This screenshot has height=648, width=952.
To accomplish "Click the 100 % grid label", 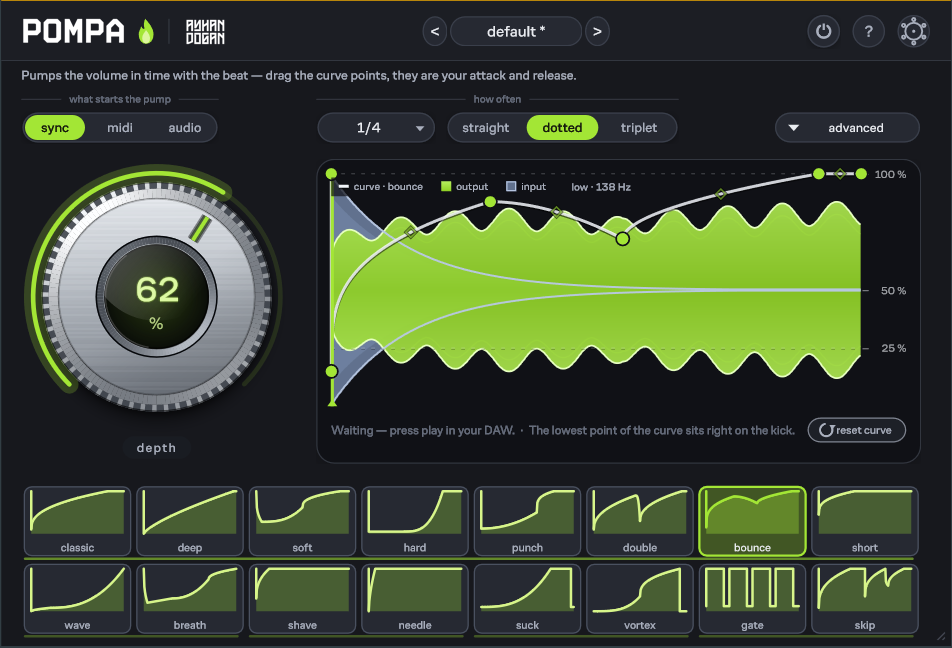I will pos(890,174).
